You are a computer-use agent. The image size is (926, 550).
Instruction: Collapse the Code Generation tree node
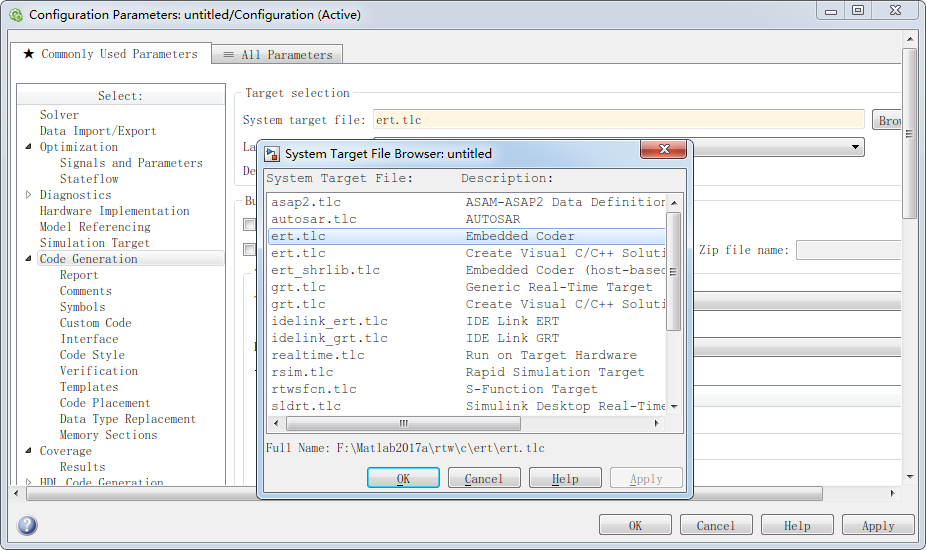click(28, 259)
